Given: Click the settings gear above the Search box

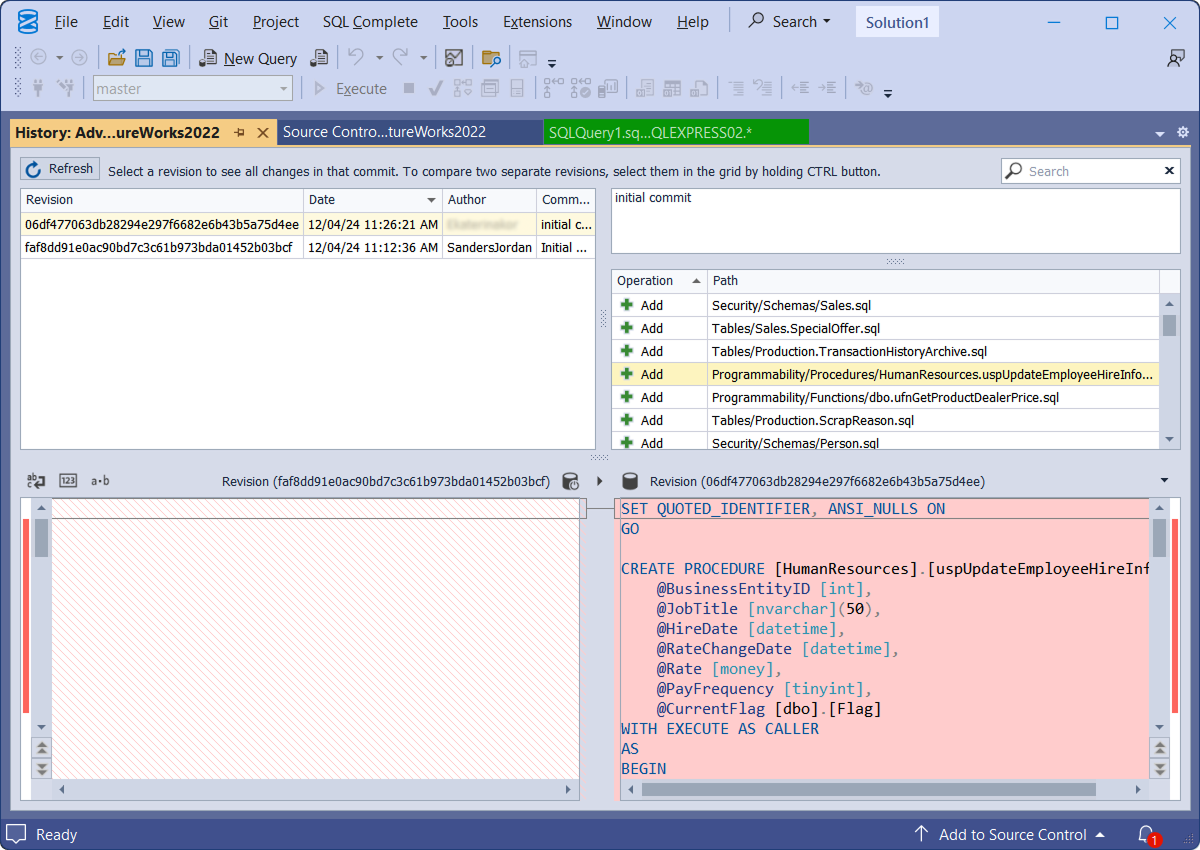Looking at the screenshot, I should tap(1182, 132).
